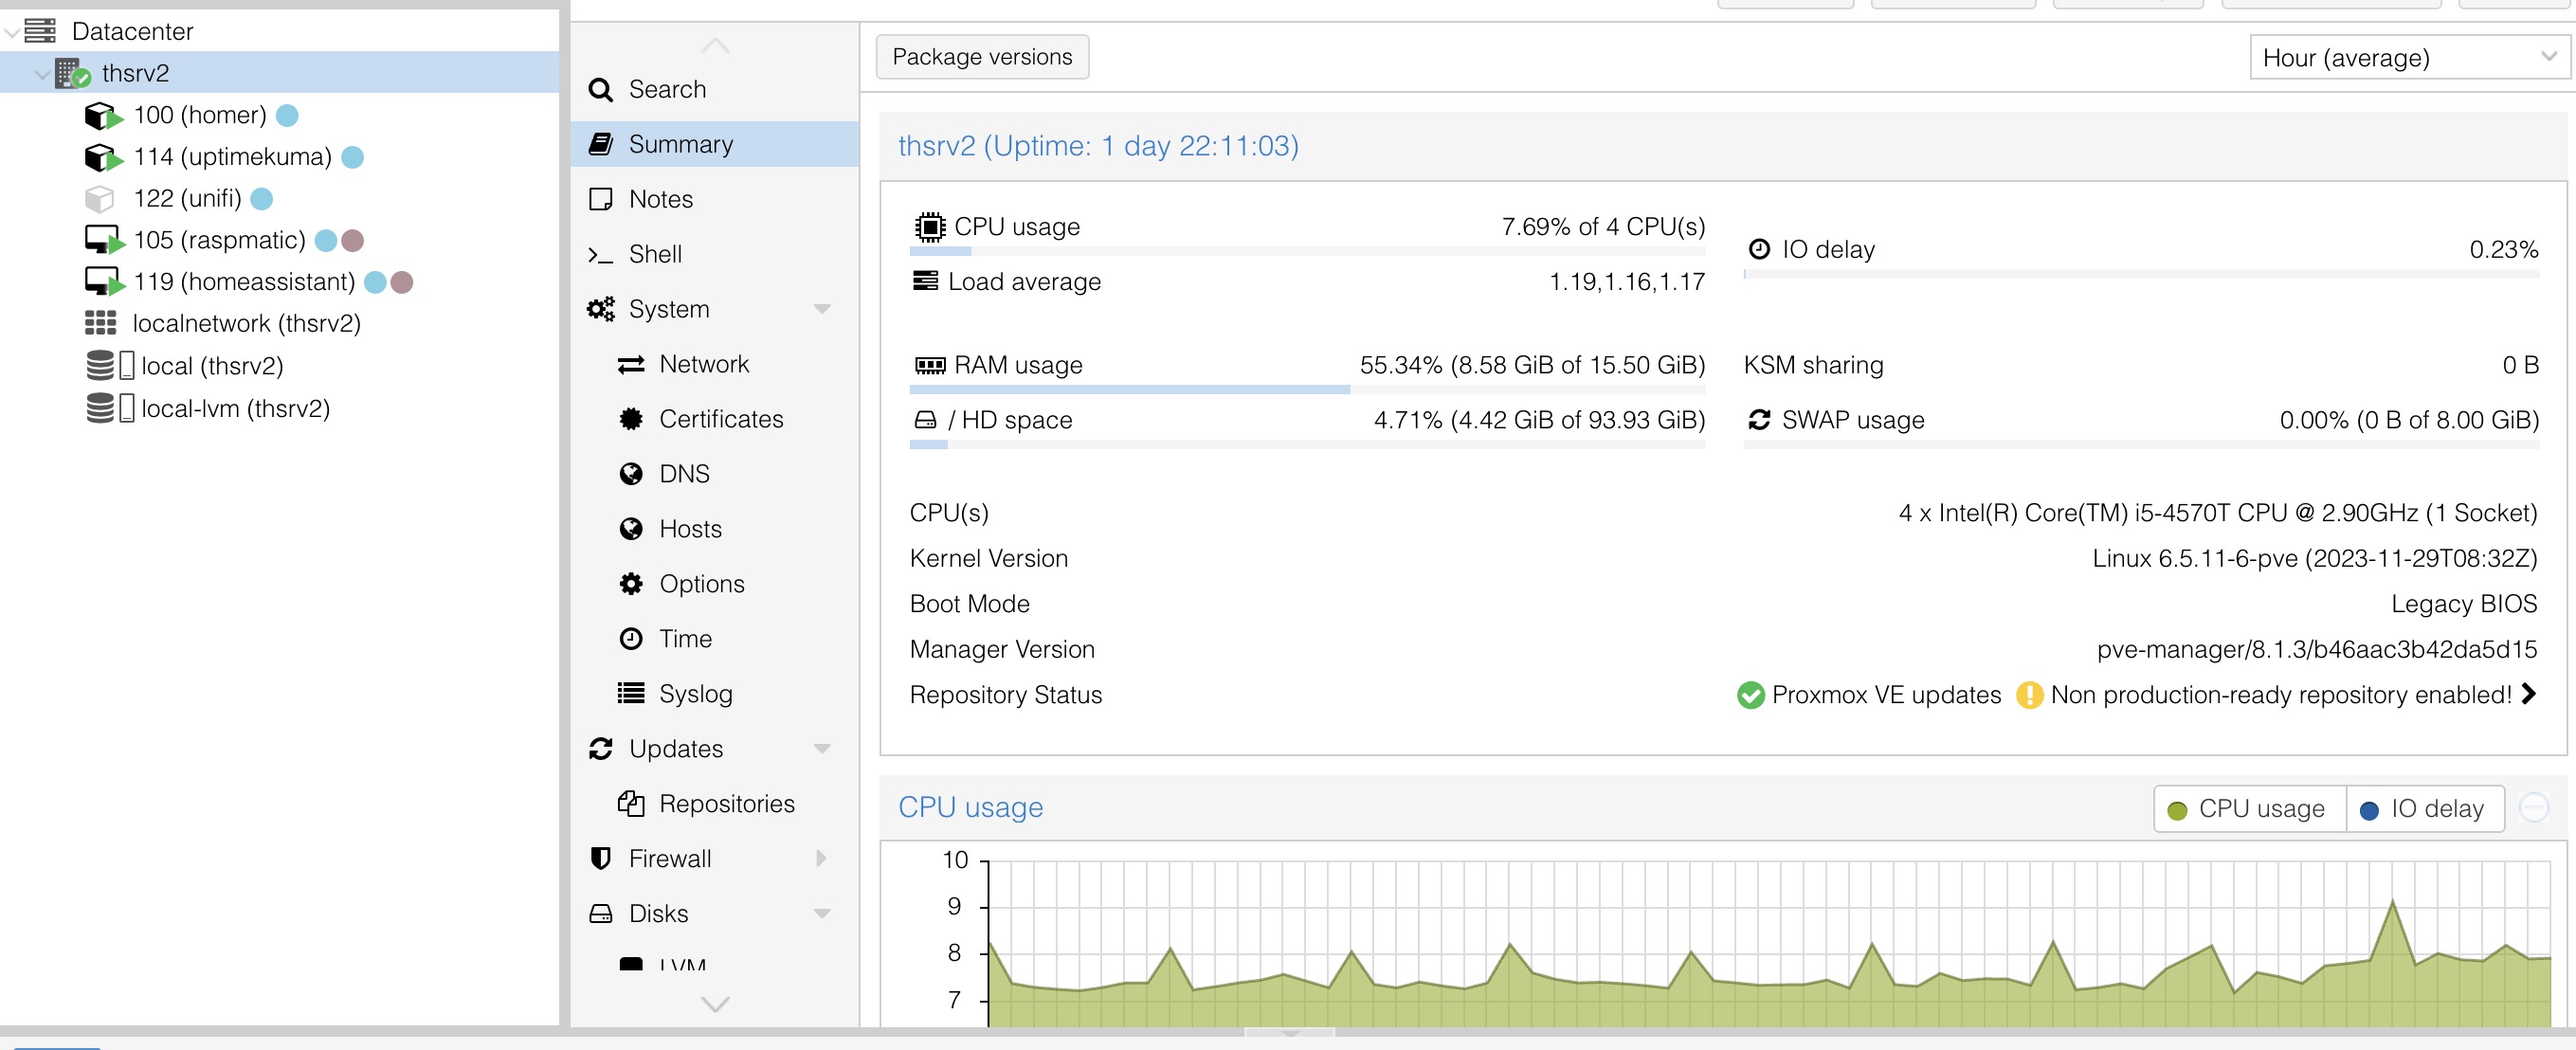Open the DNS globe icon
This screenshot has height=1050, width=2576.
pyautogui.click(x=631, y=474)
